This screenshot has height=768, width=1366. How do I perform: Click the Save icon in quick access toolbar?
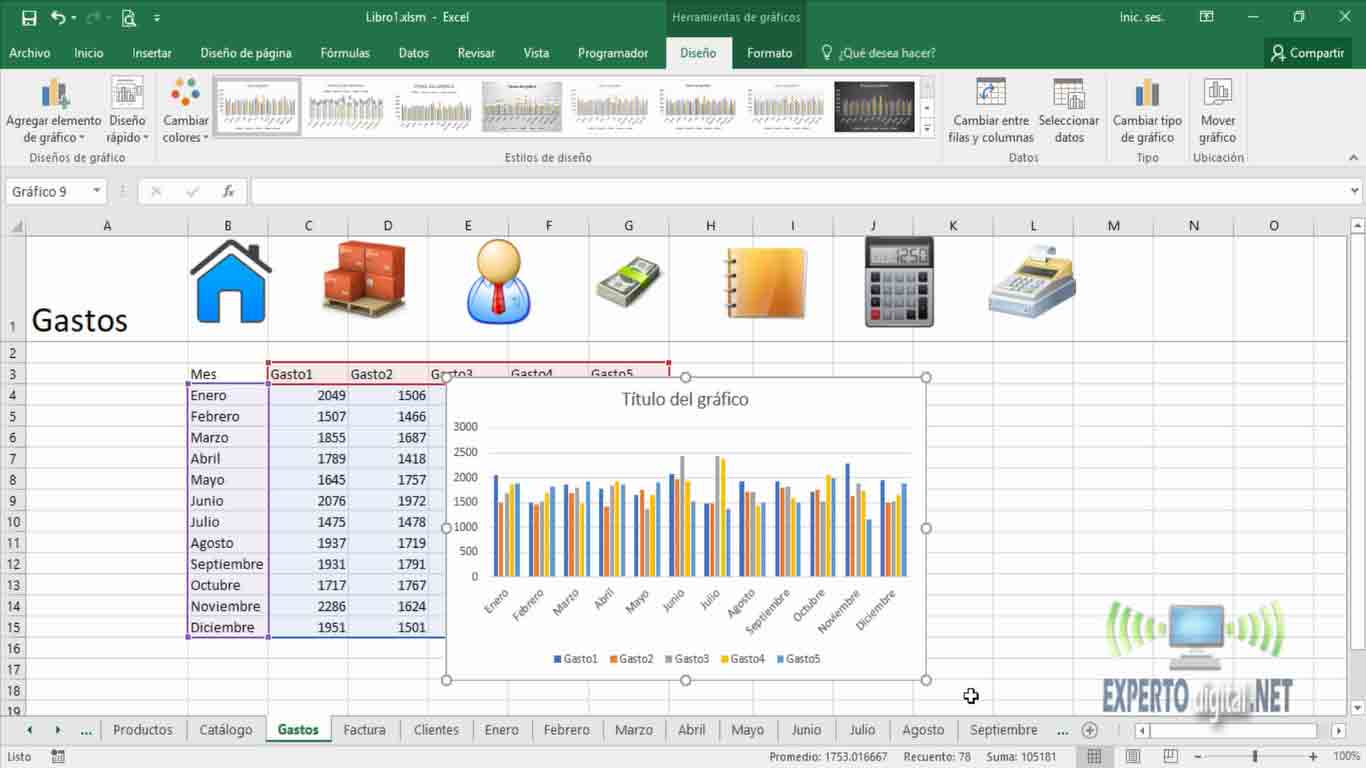[29, 17]
